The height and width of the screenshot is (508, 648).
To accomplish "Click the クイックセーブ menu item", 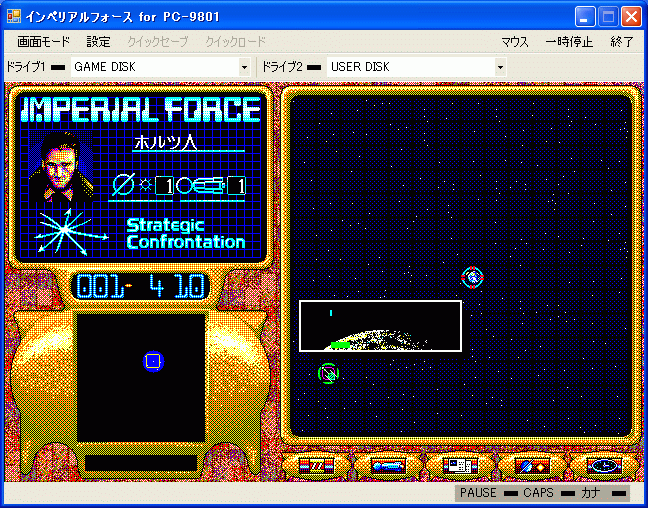I will coord(158,42).
